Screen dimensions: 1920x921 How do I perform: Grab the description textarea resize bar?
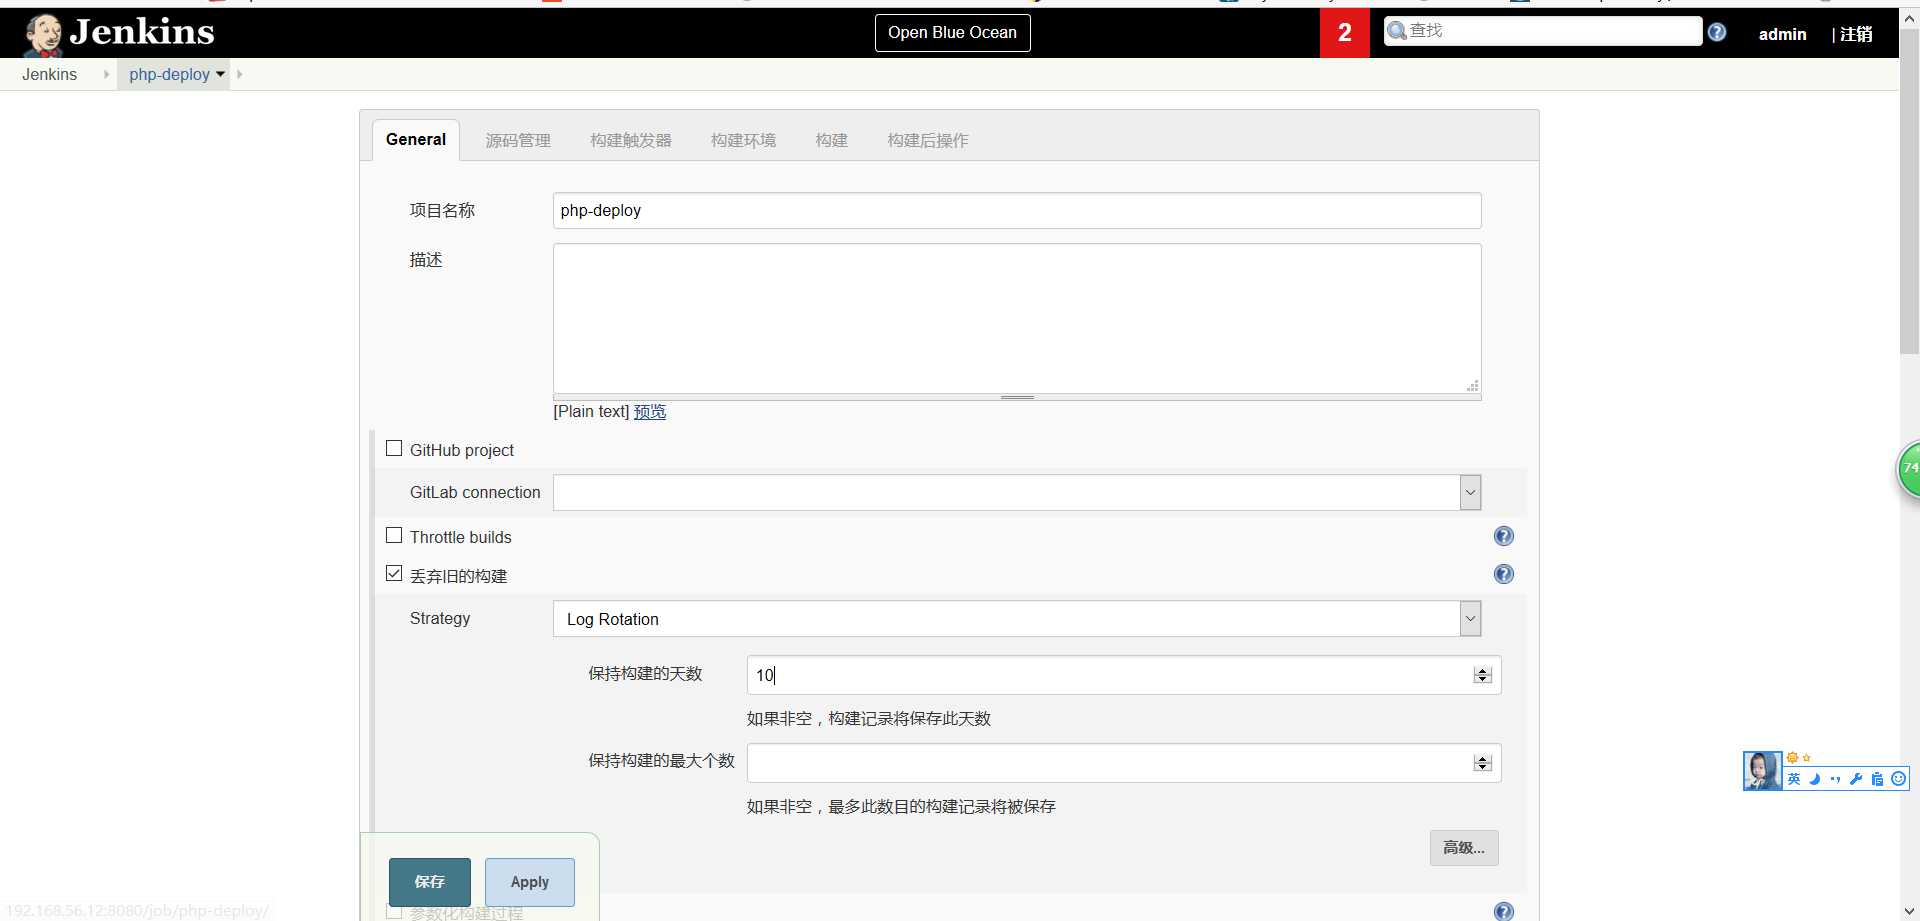(x=1017, y=397)
